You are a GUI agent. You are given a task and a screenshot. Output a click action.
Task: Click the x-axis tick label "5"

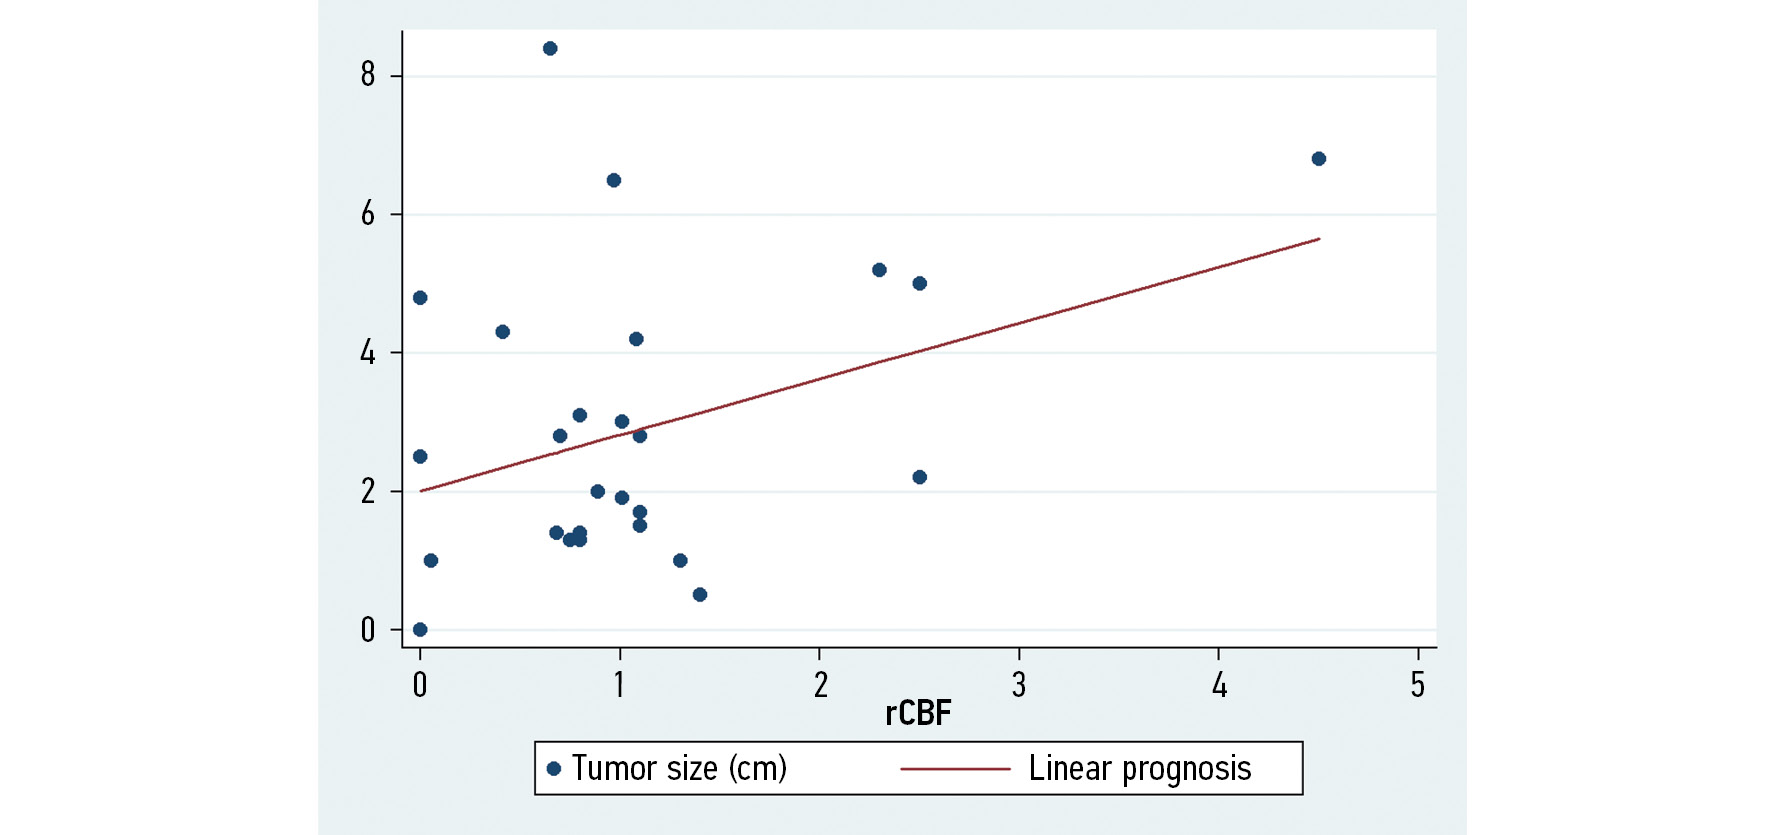(1417, 685)
